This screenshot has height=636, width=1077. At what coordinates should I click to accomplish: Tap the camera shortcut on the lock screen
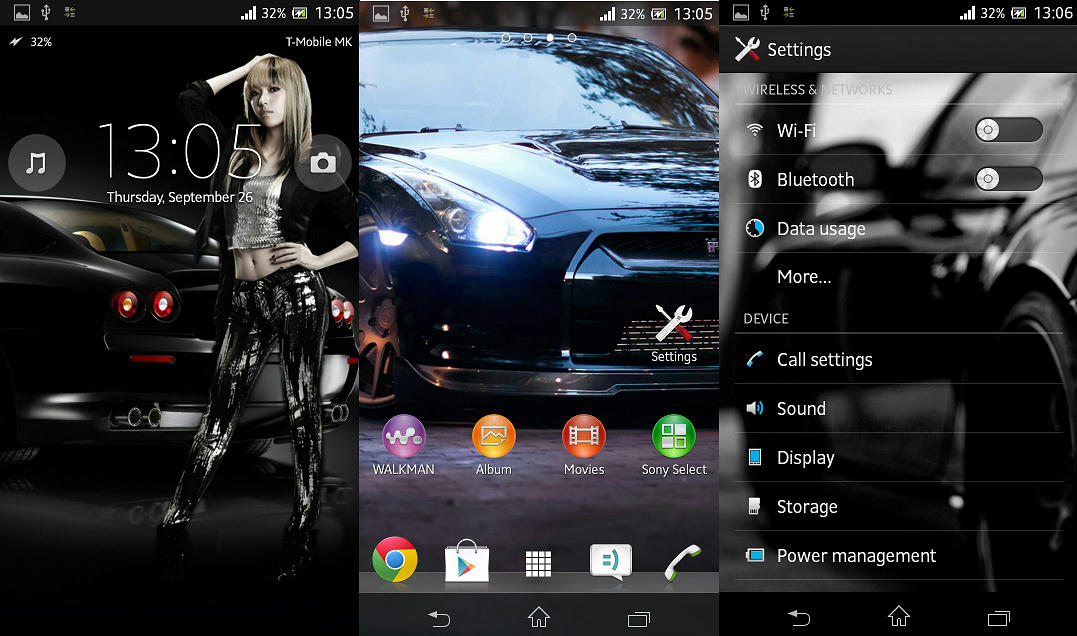(x=323, y=163)
